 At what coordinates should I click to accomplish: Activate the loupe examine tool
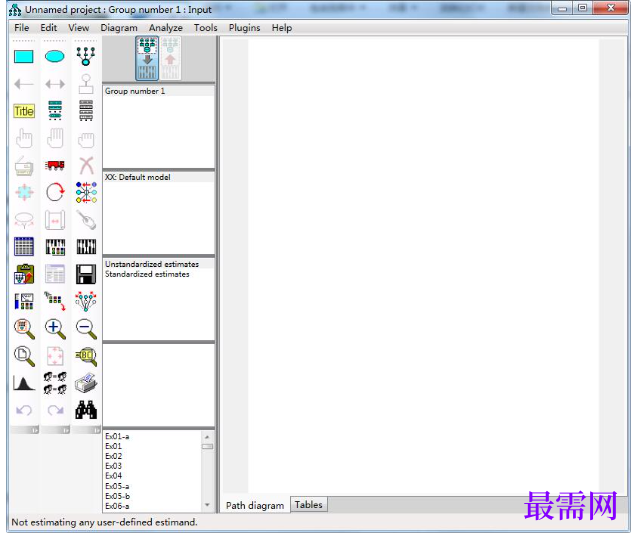tap(86, 356)
